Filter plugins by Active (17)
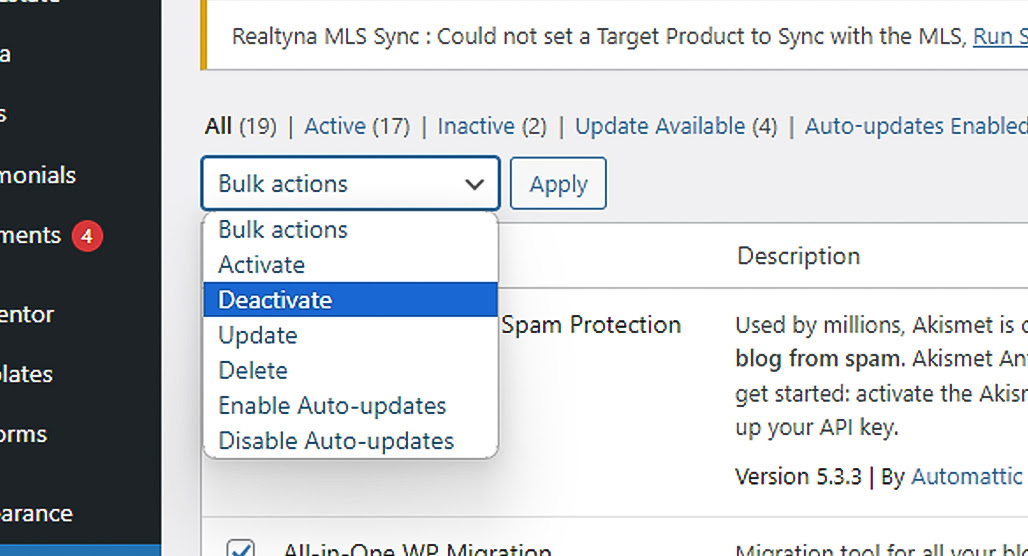Image resolution: width=1028 pixels, height=556 pixels. pos(357,126)
